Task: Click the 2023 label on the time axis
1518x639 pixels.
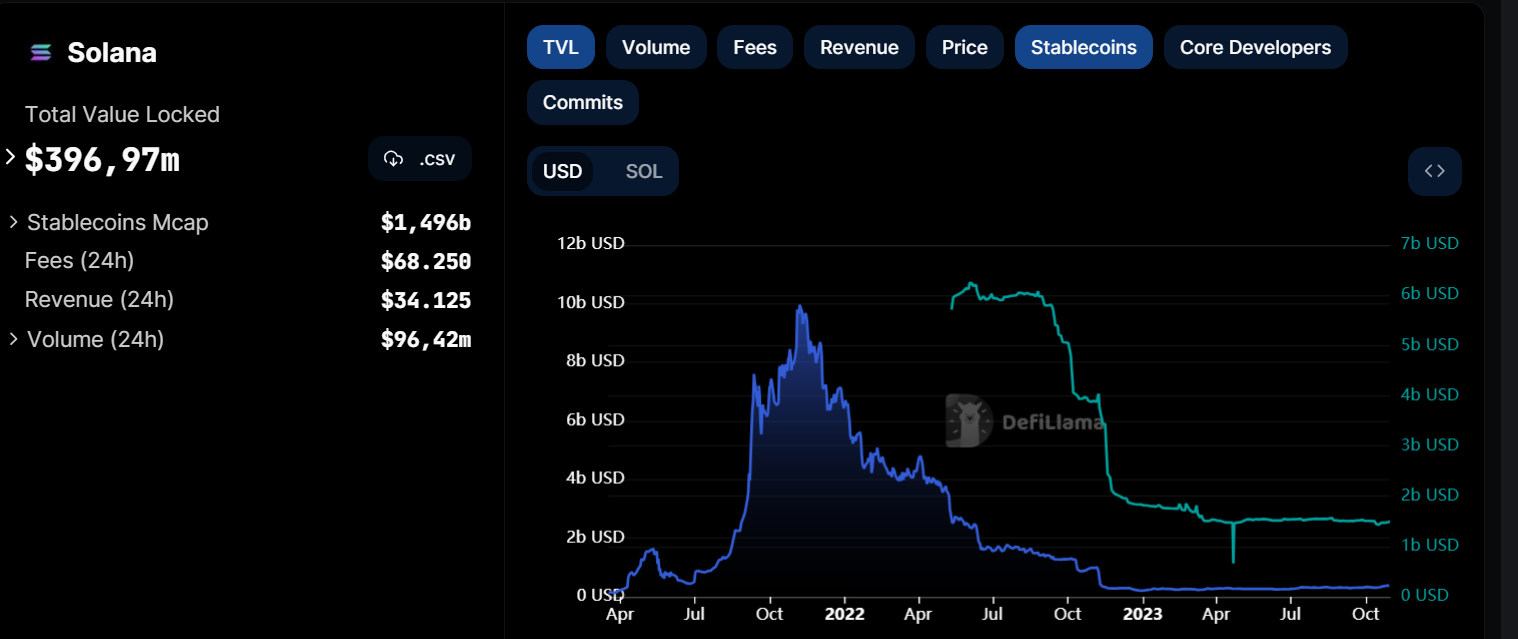Action: click(x=1143, y=612)
